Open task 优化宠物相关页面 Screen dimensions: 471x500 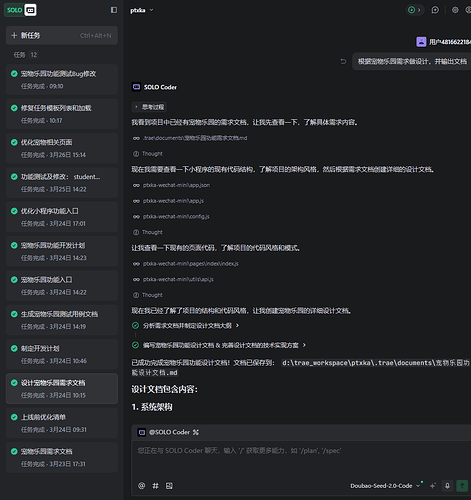coord(62,148)
